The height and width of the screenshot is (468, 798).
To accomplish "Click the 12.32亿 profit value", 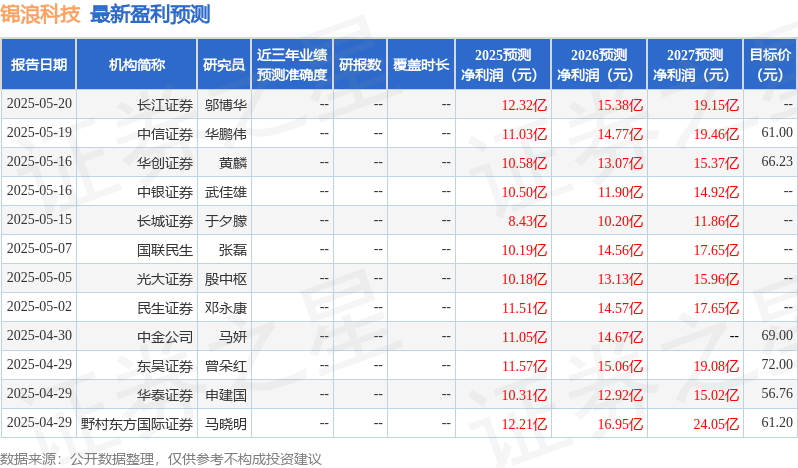I will click(524, 105).
